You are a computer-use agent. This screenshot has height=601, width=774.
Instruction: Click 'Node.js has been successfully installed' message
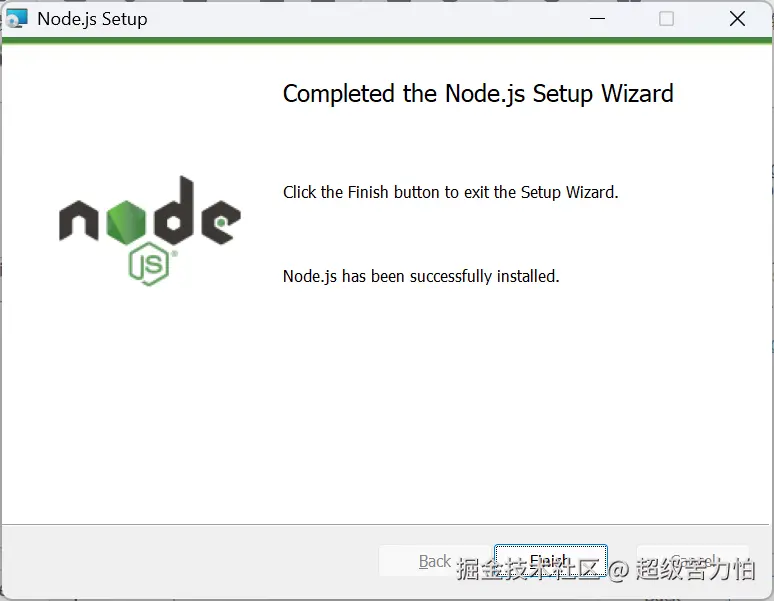421,276
